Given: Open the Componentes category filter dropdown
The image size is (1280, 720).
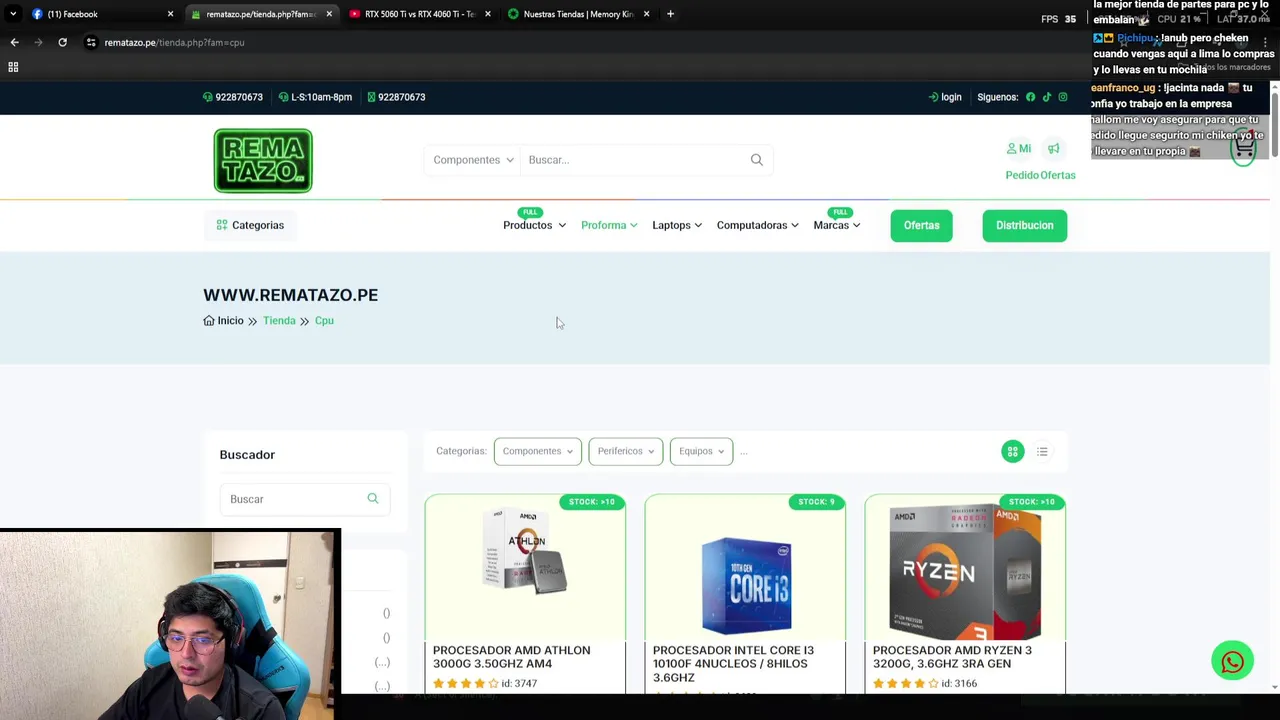Looking at the screenshot, I should (x=537, y=451).
